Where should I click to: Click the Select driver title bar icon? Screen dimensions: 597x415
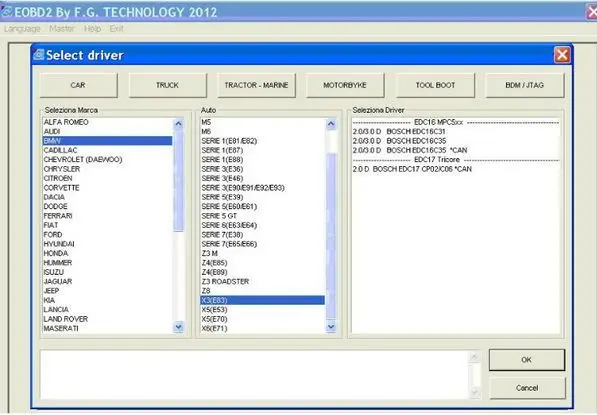[39, 55]
